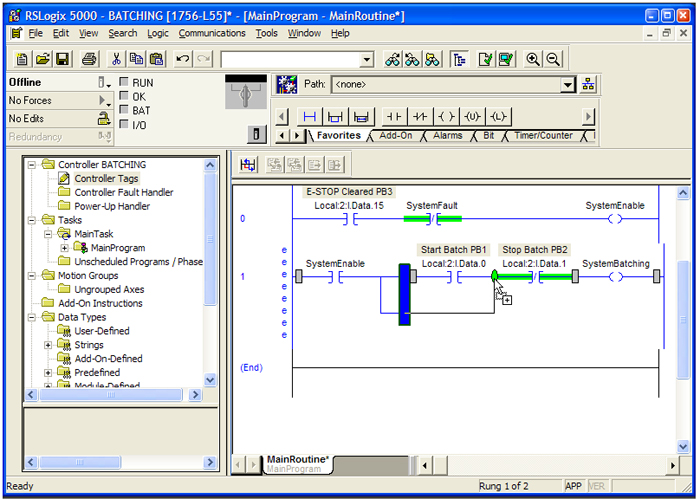Open the Communications menu
Screen dimensions: 700x499
212,33
